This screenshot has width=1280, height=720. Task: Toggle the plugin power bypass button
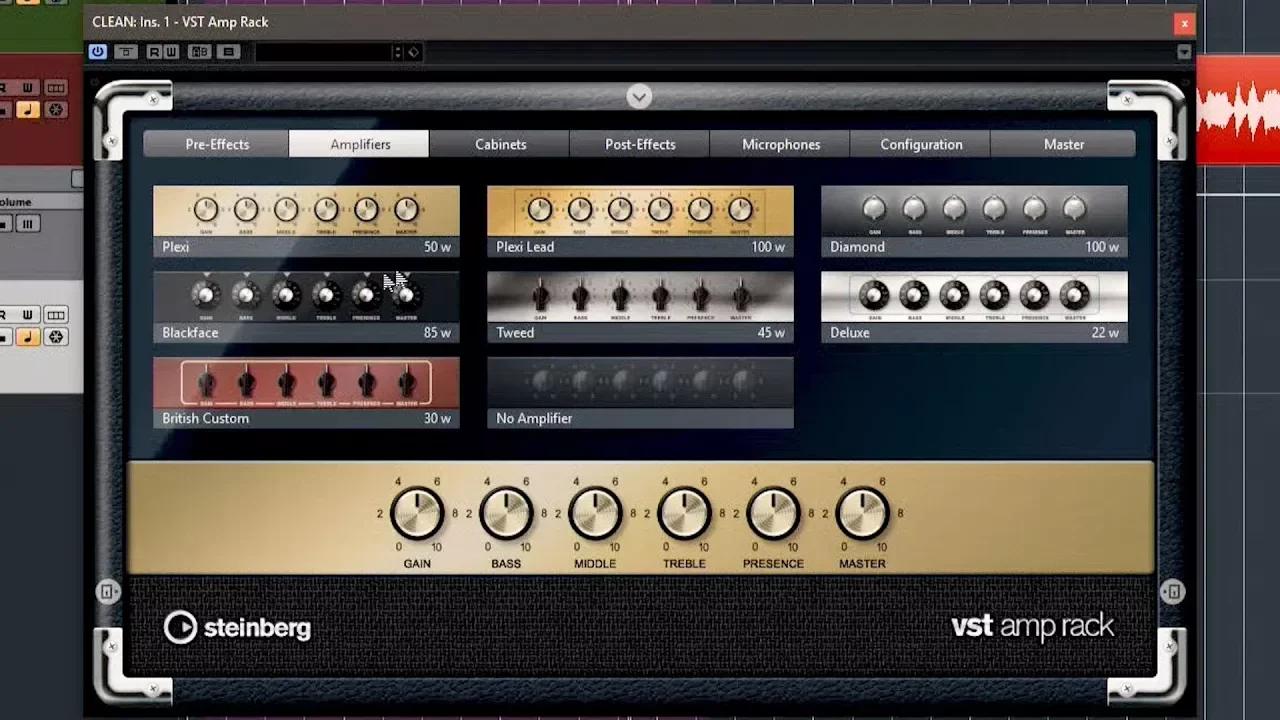point(97,52)
